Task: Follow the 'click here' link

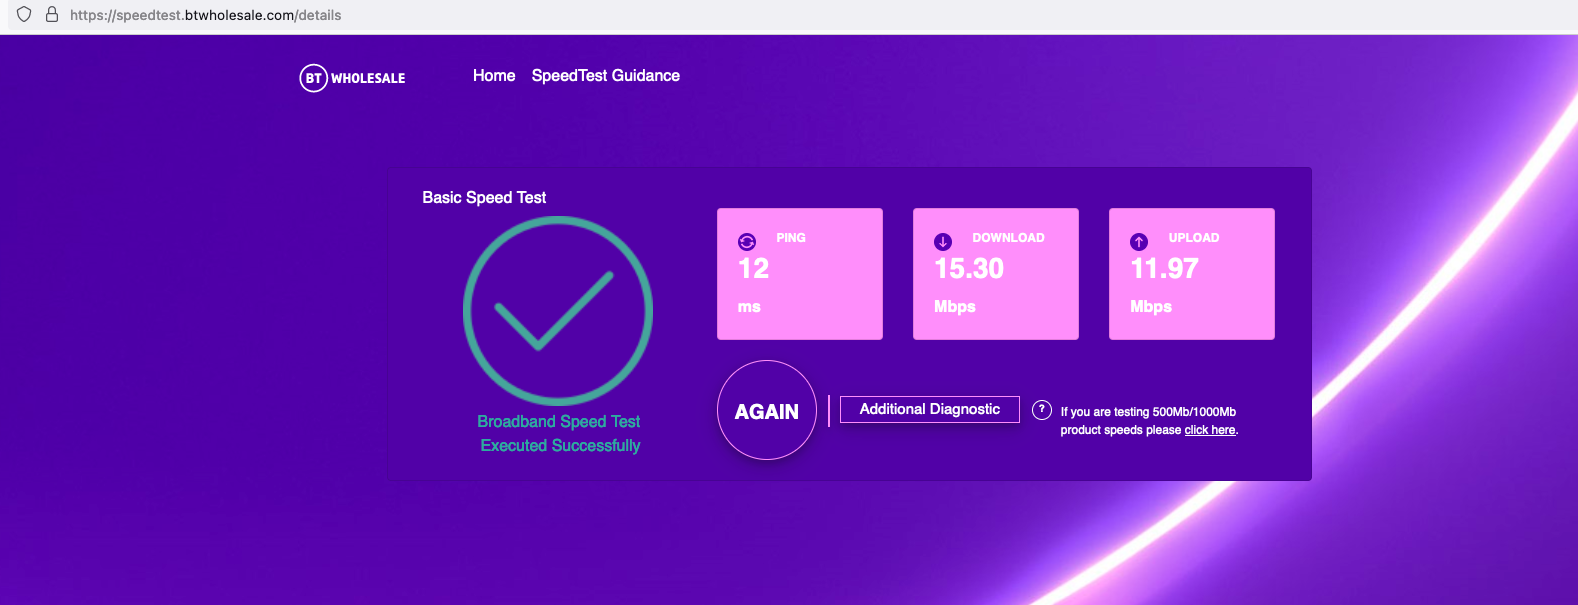Action: 1210,430
